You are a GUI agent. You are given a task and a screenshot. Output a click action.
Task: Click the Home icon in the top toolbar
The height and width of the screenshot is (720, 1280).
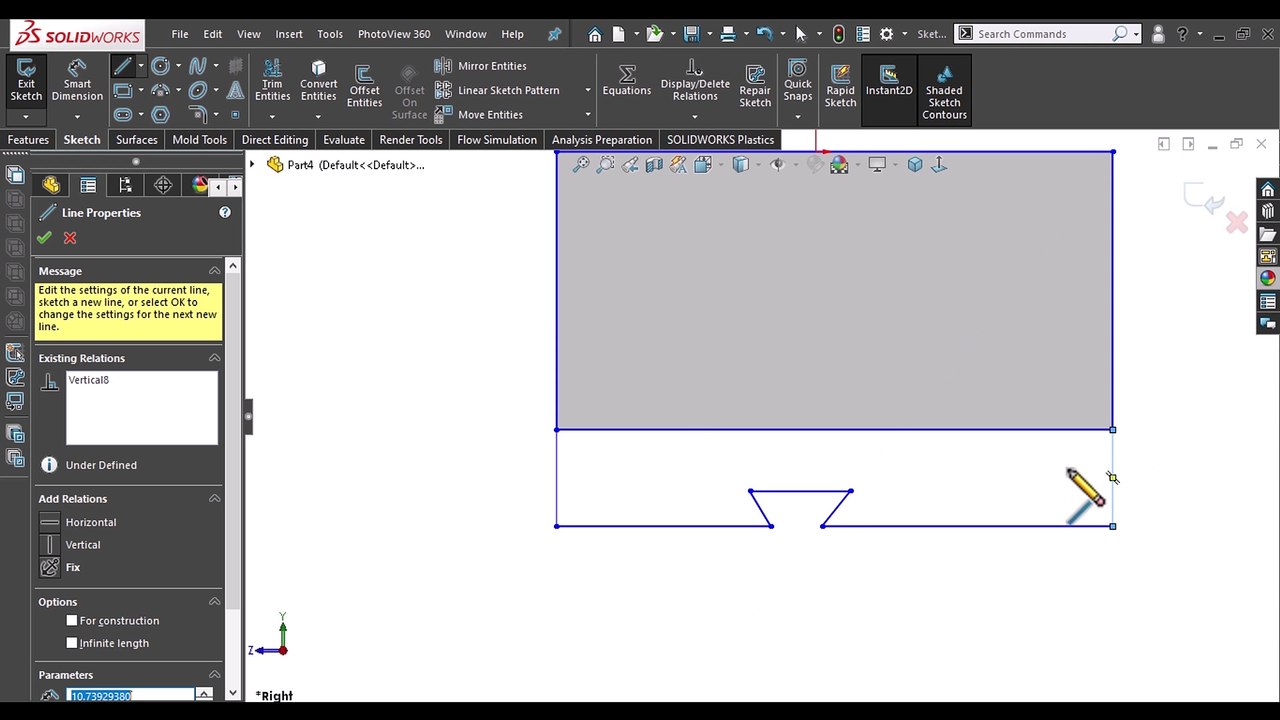click(x=595, y=34)
